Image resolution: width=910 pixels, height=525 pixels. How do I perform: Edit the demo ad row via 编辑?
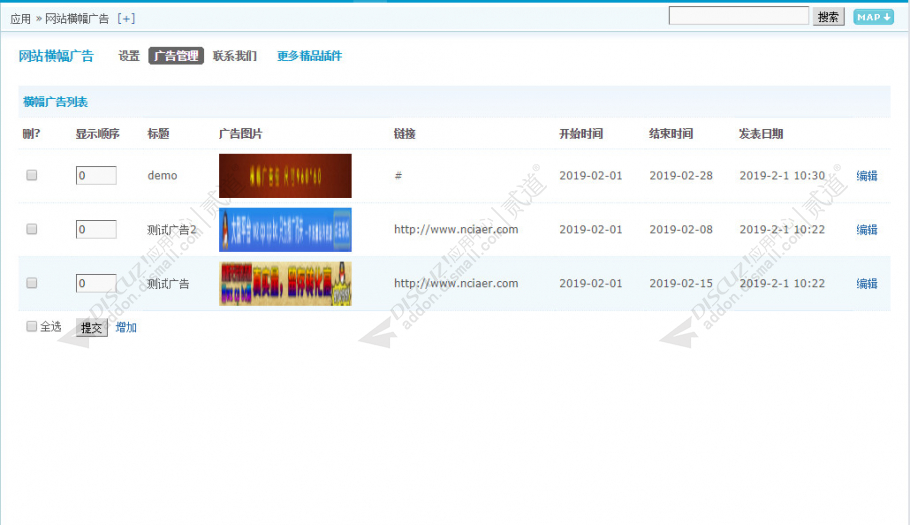867,176
